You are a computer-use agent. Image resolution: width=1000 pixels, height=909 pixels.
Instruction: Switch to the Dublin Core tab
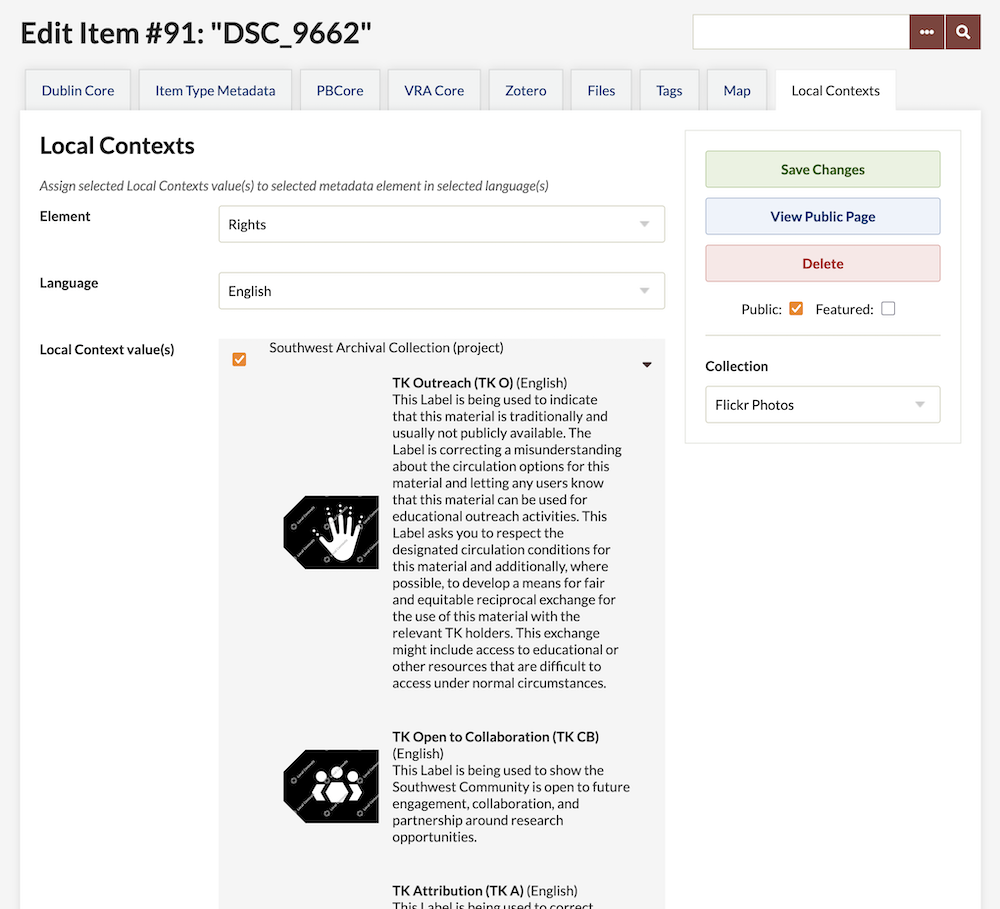[78, 90]
